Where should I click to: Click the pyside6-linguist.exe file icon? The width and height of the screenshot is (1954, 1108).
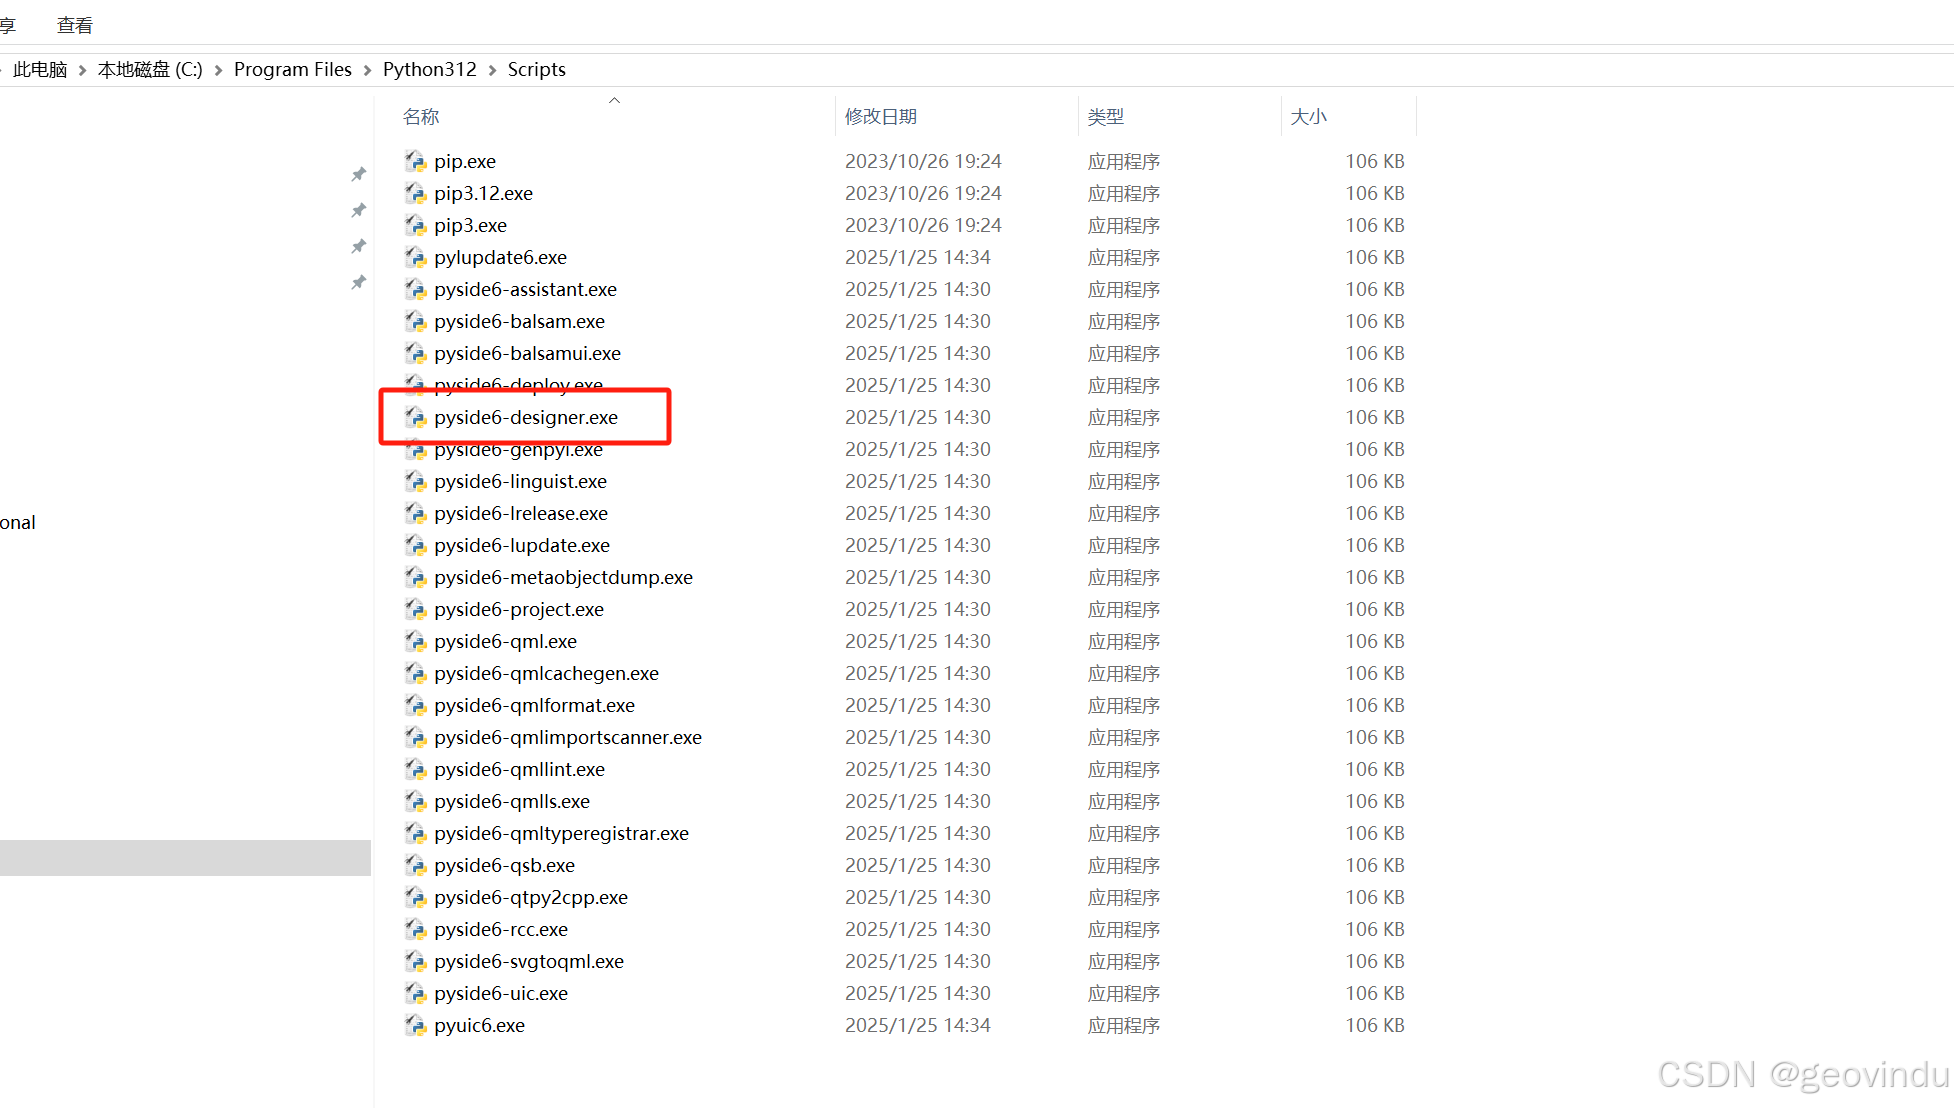coord(415,481)
